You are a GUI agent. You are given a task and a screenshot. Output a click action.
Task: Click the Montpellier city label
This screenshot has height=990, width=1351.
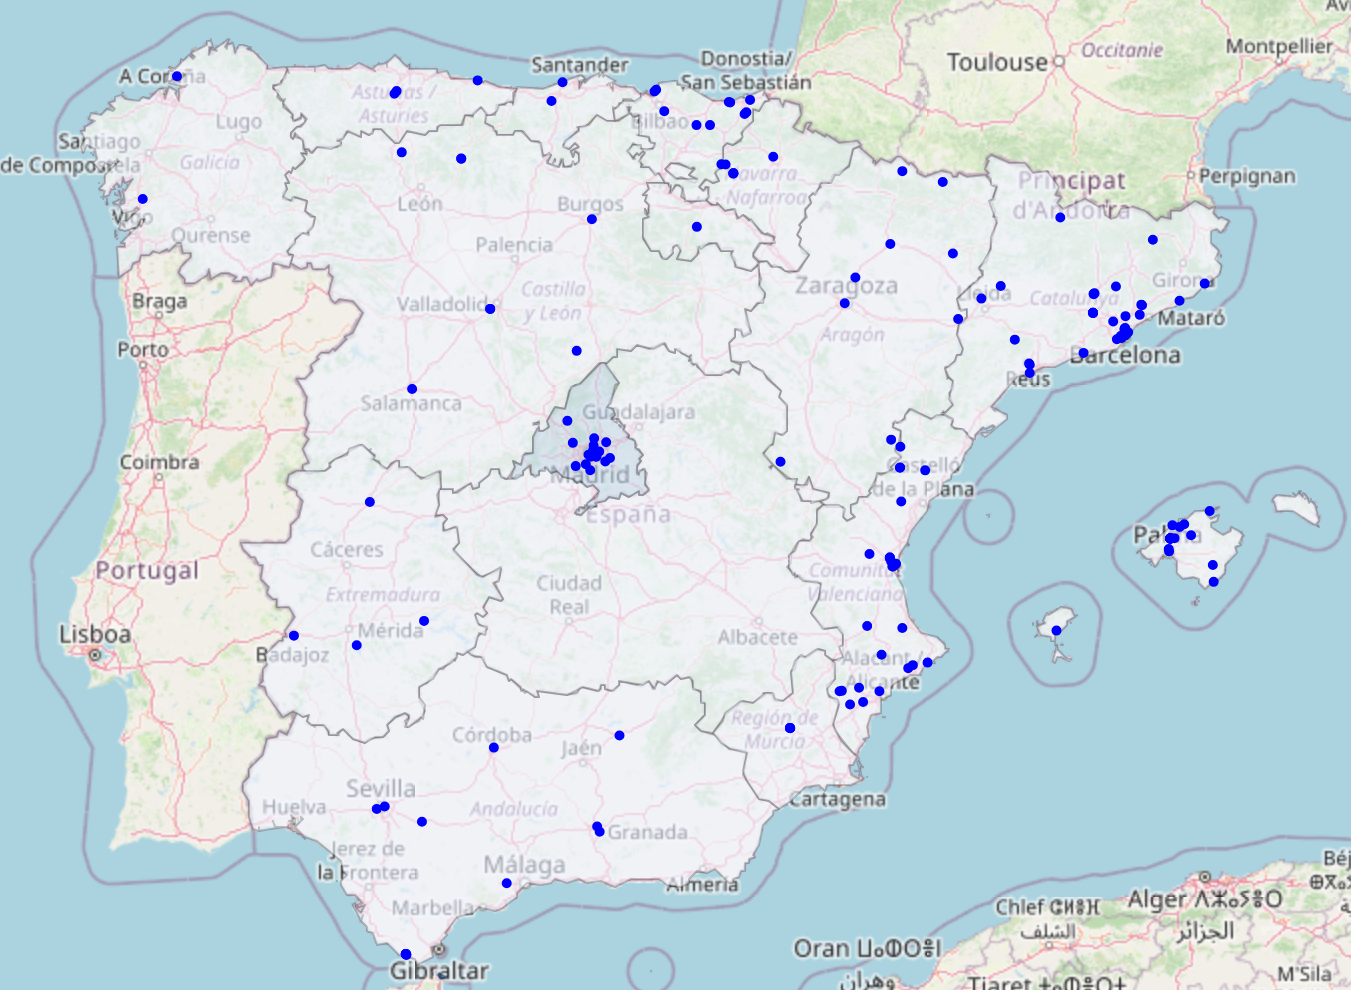(1279, 47)
